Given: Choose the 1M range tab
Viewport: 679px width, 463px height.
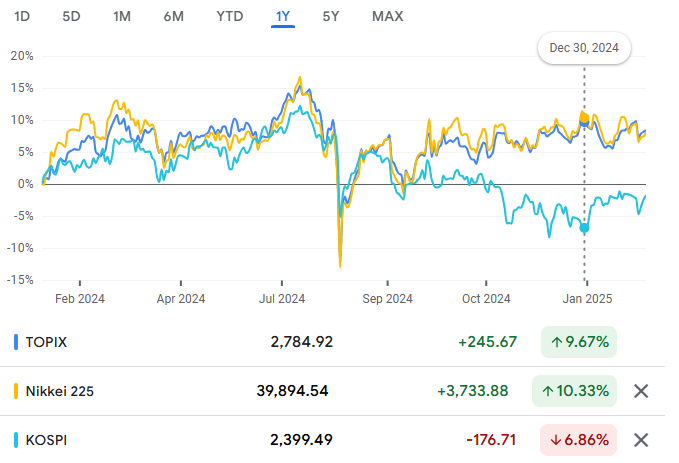Looking at the screenshot, I should [x=122, y=16].
